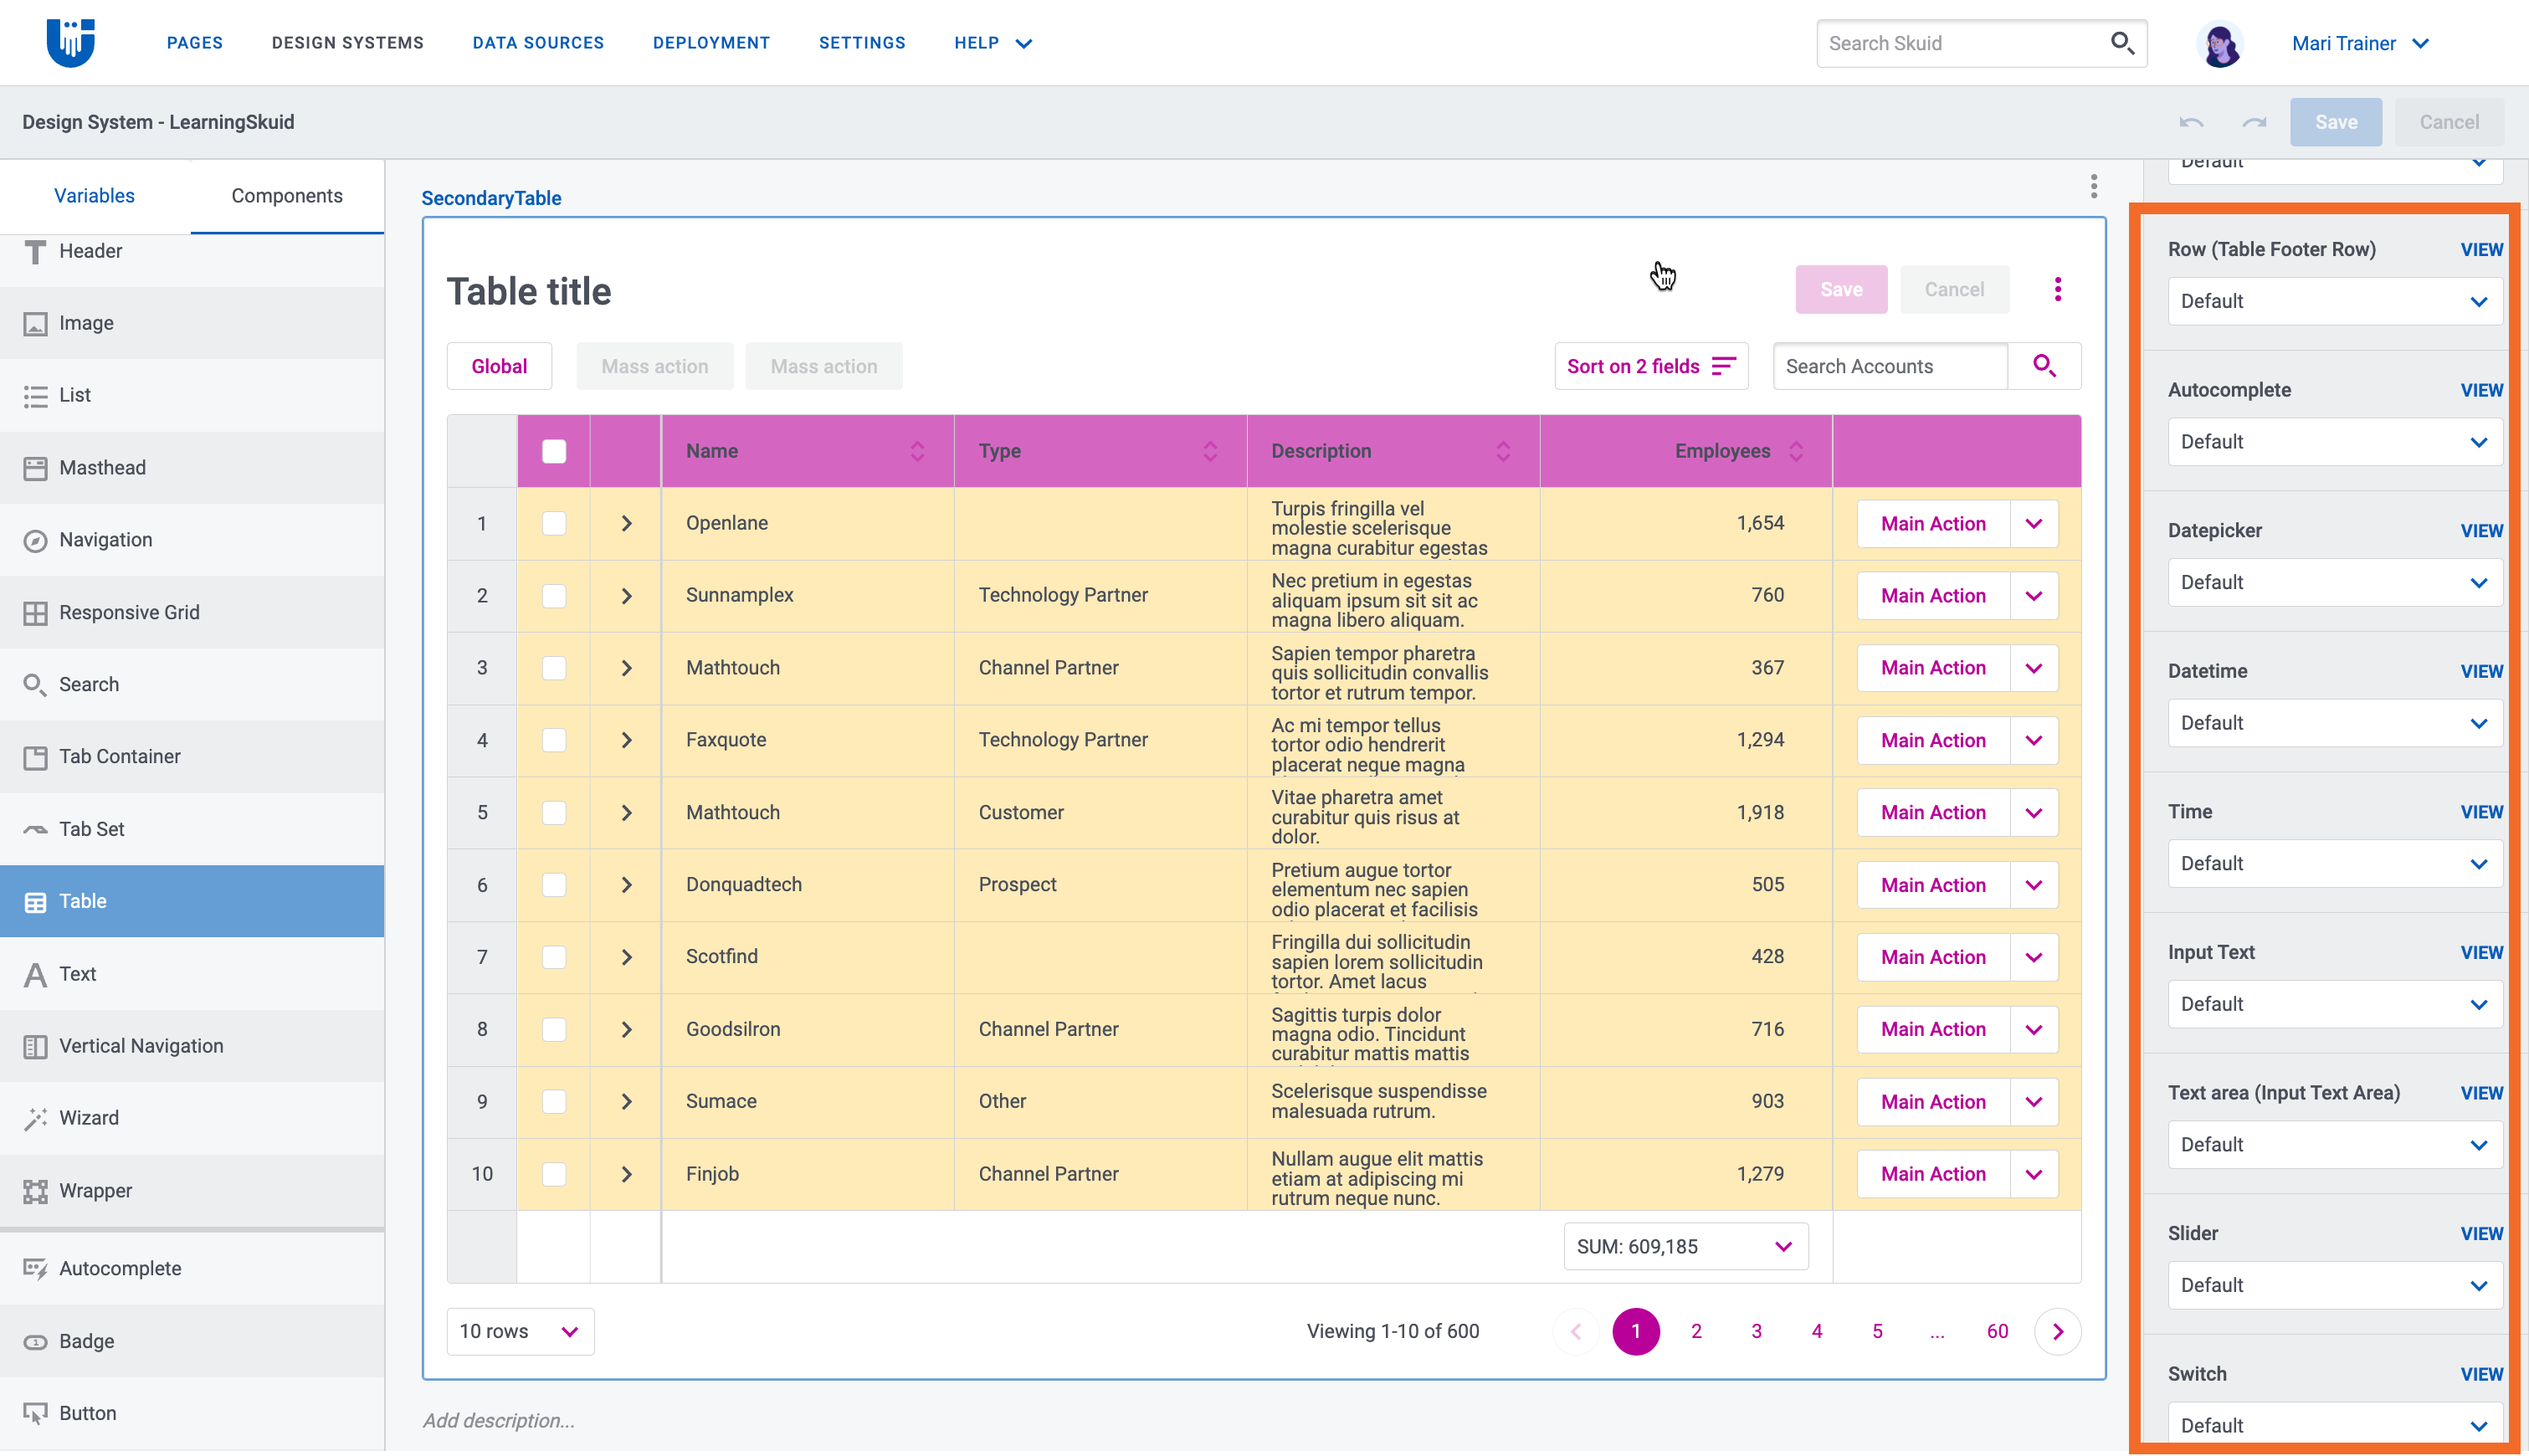Check the row 3 Mathtouch checkbox
The height and width of the screenshot is (1456, 2529).
pos(554,668)
